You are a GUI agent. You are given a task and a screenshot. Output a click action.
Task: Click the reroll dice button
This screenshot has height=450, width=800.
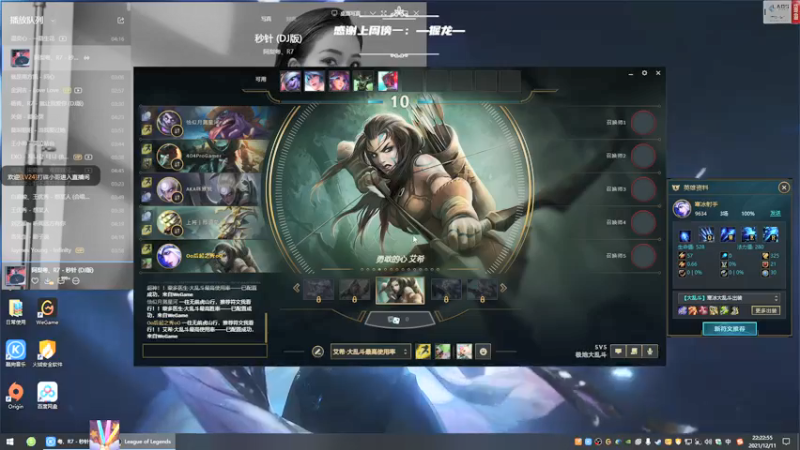[x=399, y=320]
